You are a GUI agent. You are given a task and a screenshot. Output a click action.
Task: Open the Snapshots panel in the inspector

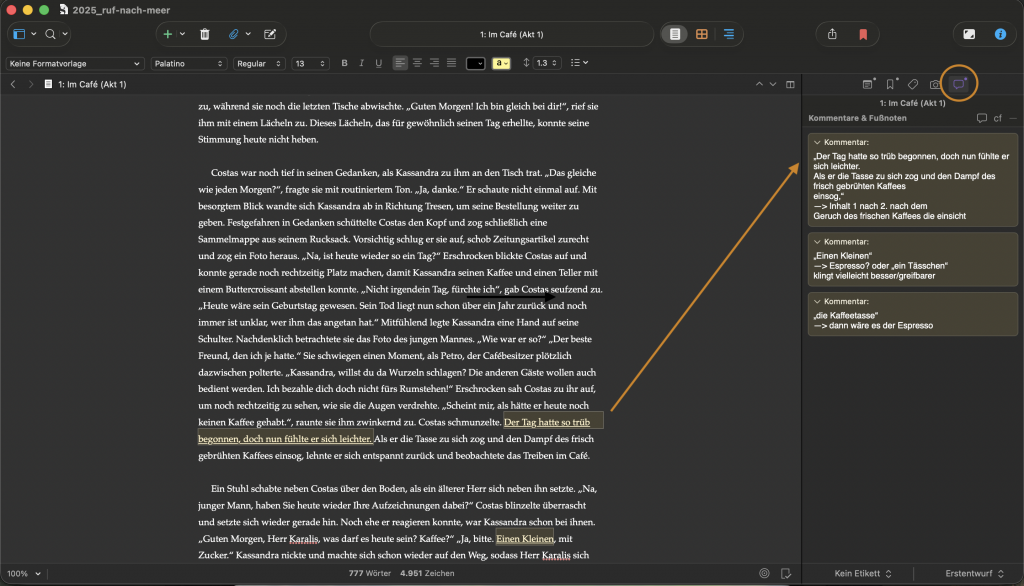[x=935, y=84]
